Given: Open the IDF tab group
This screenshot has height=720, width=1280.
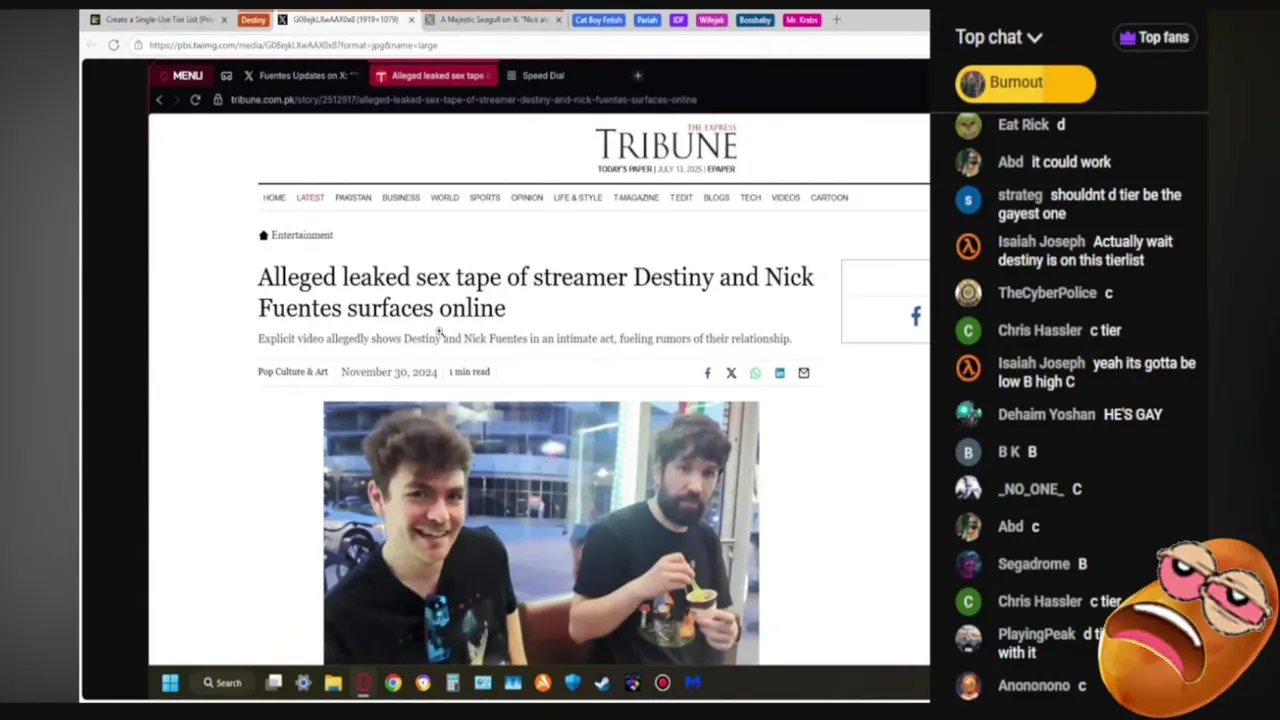Looking at the screenshot, I should pyautogui.click(x=678, y=20).
